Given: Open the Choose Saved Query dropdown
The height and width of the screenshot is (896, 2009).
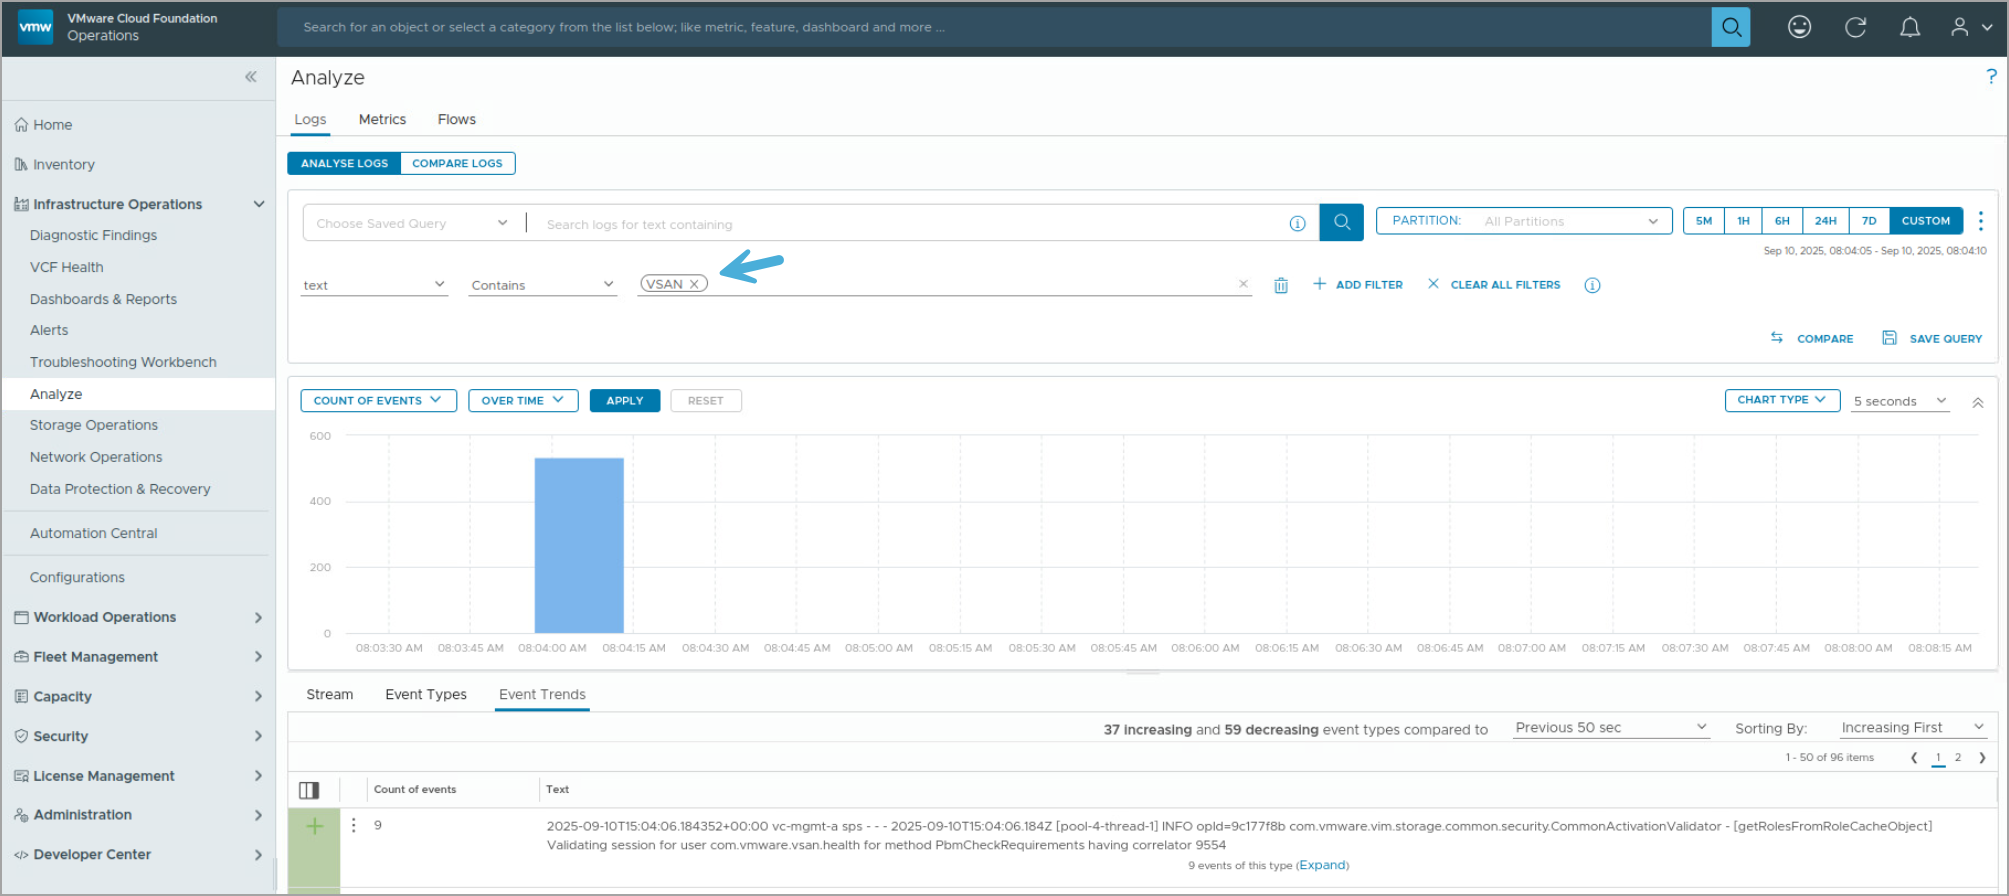Looking at the screenshot, I should click(413, 223).
